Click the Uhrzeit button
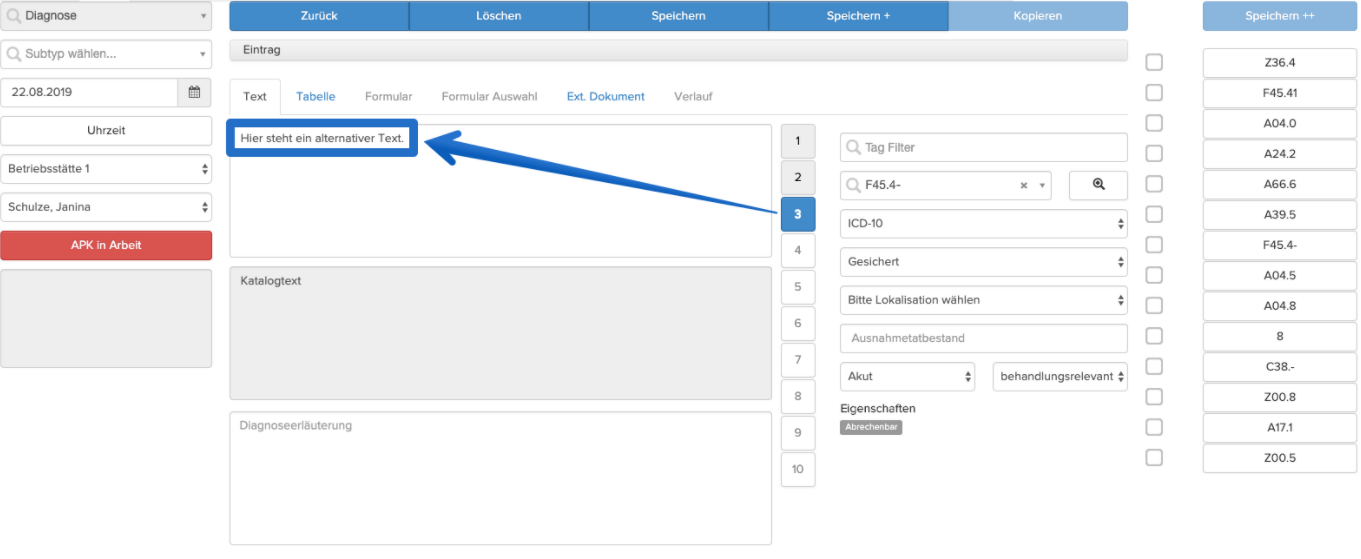Screen dimensions: 1361x559 [106, 131]
